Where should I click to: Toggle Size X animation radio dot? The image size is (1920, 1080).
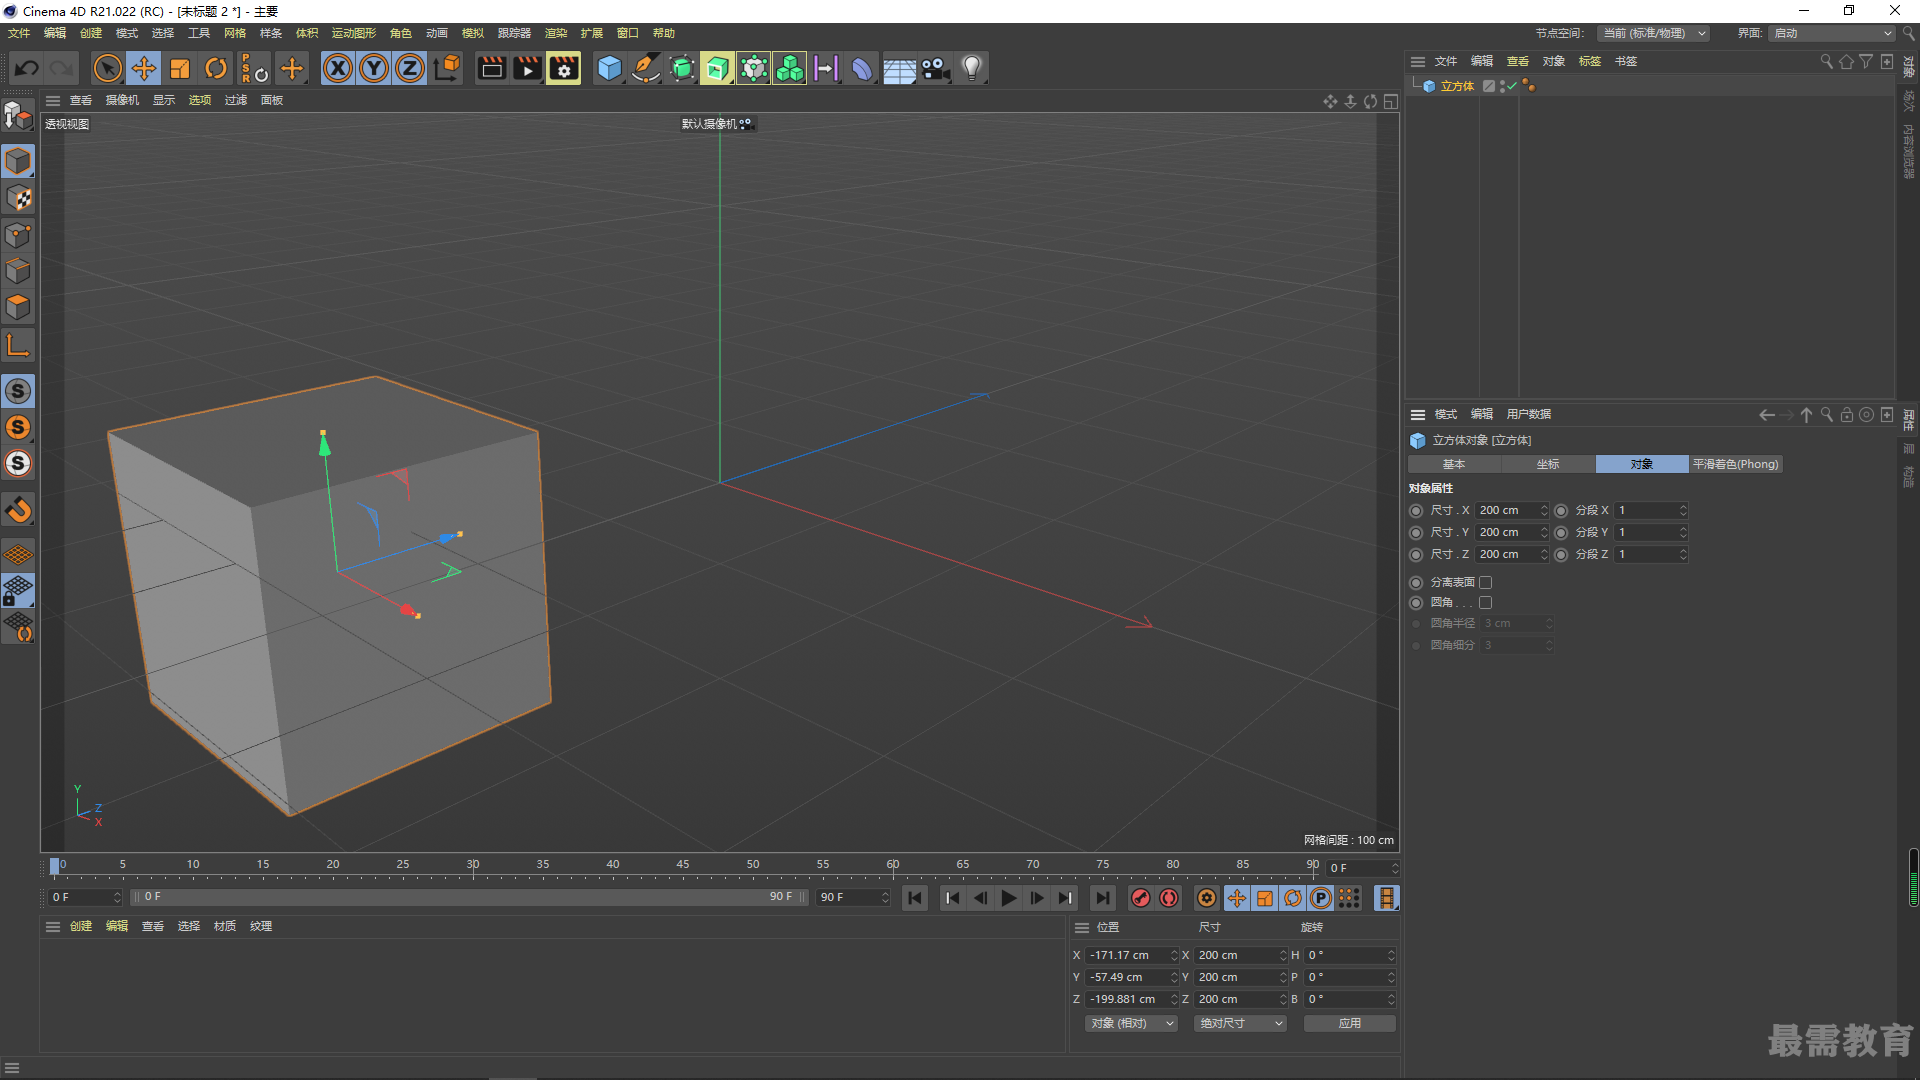click(1416, 510)
